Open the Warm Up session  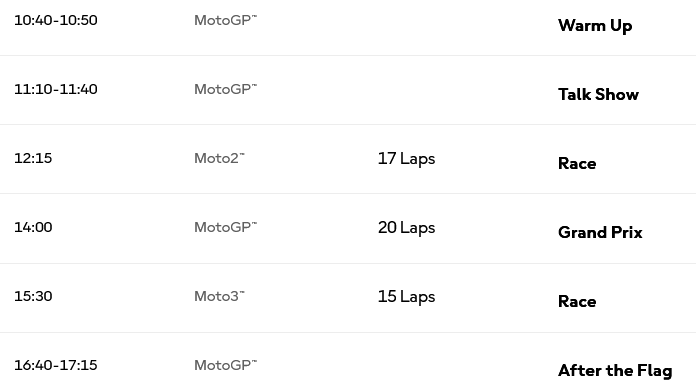595,26
